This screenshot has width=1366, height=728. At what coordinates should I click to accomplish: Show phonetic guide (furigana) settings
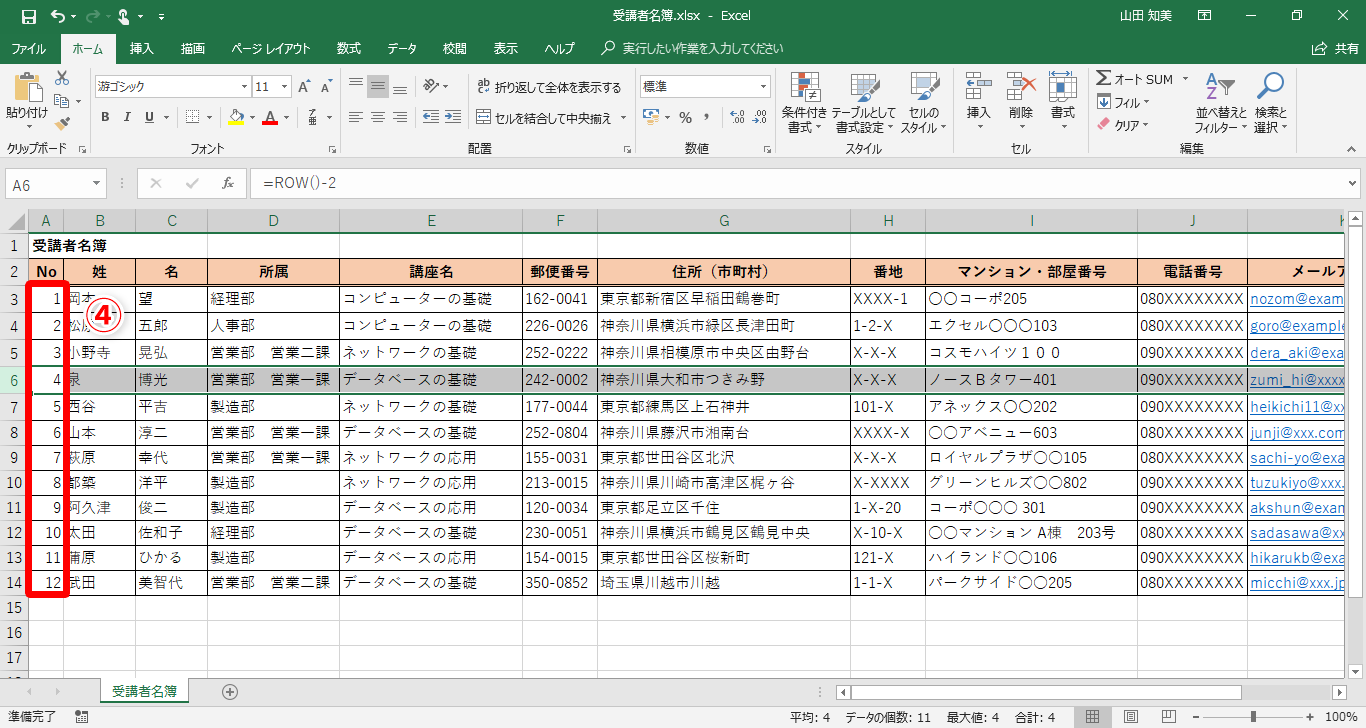[x=313, y=117]
